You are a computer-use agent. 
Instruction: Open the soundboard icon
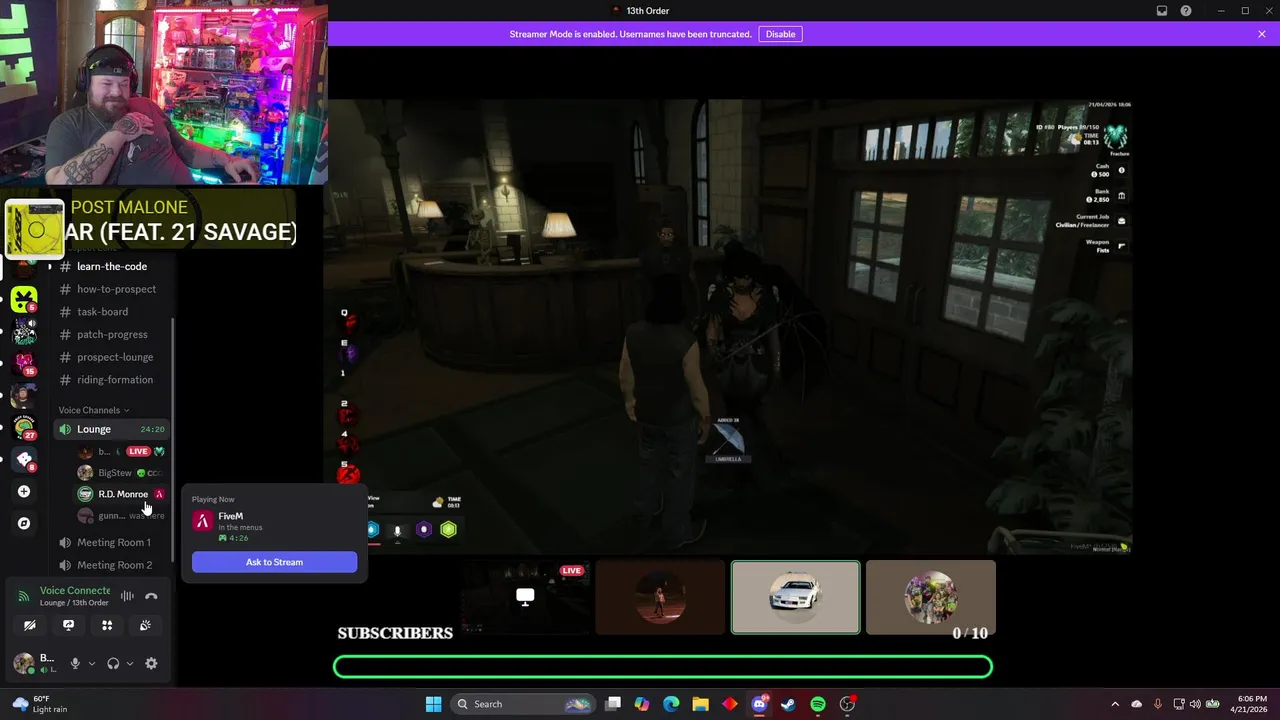145,625
